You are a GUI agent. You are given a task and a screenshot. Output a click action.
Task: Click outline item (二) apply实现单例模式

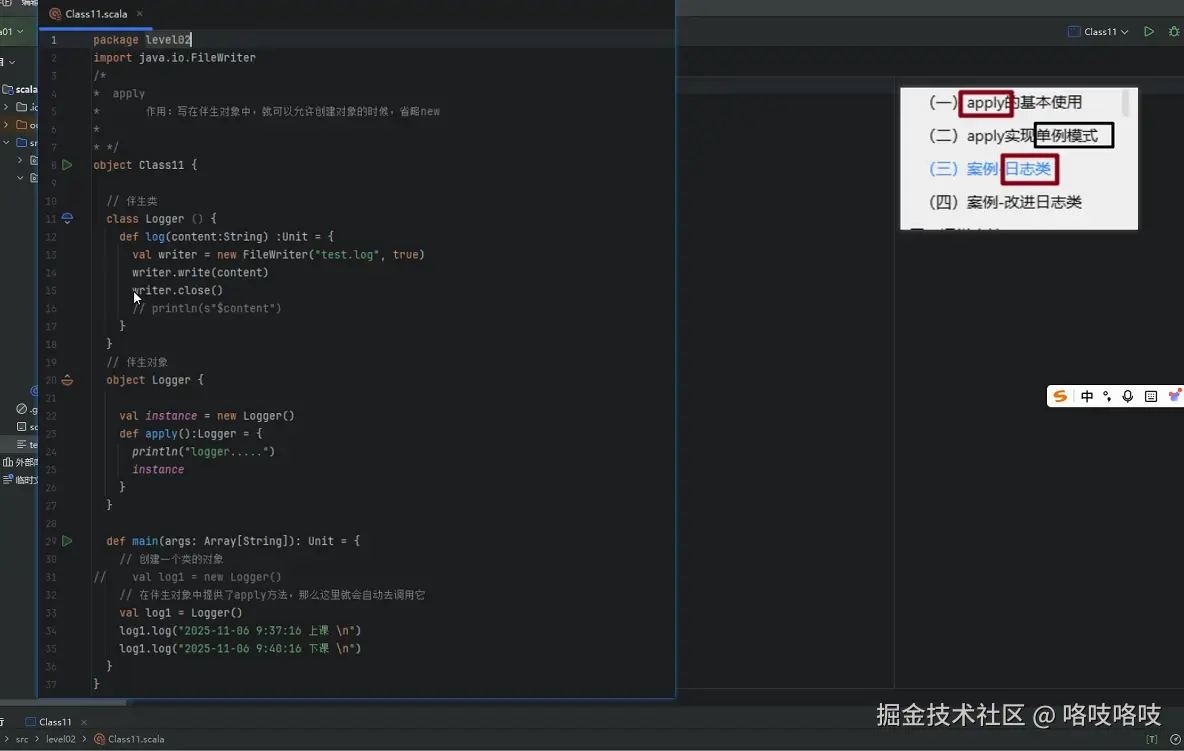1013,136
